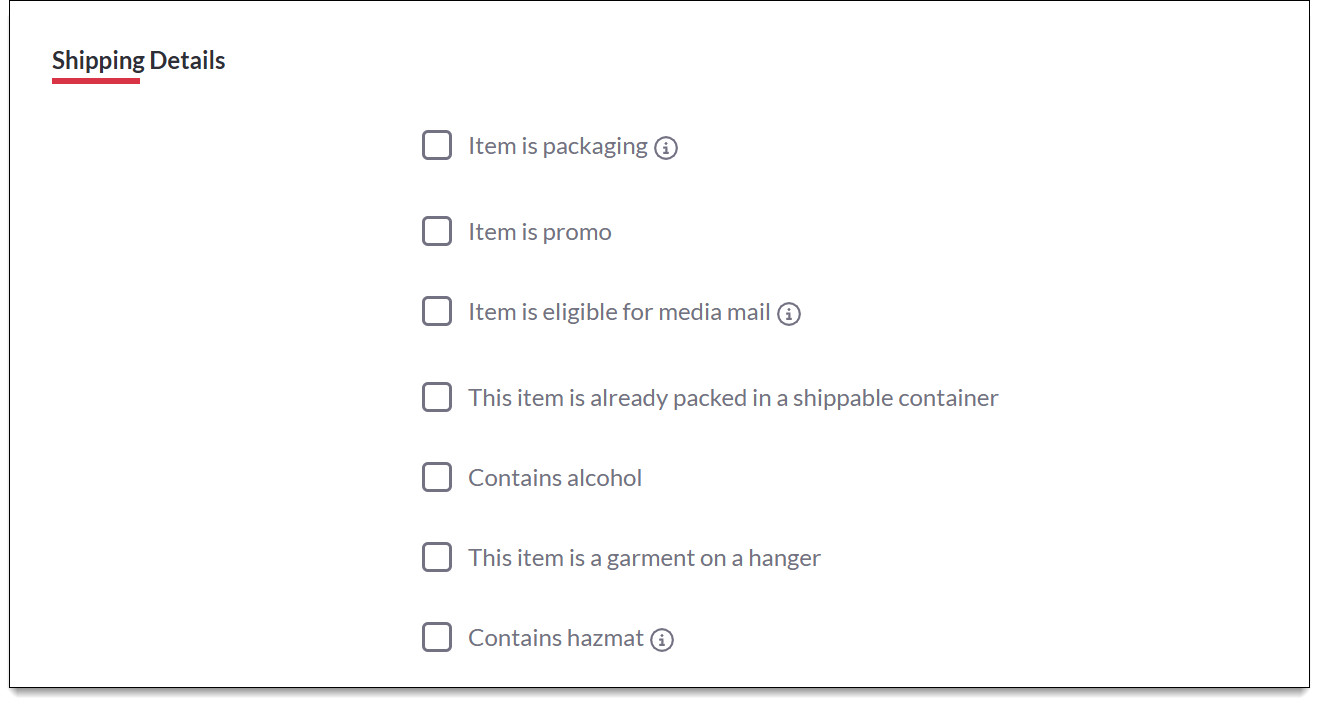Click the 'Item is eligible for media mail' label
The width and height of the screenshot is (1319, 706).
tap(619, 311)
